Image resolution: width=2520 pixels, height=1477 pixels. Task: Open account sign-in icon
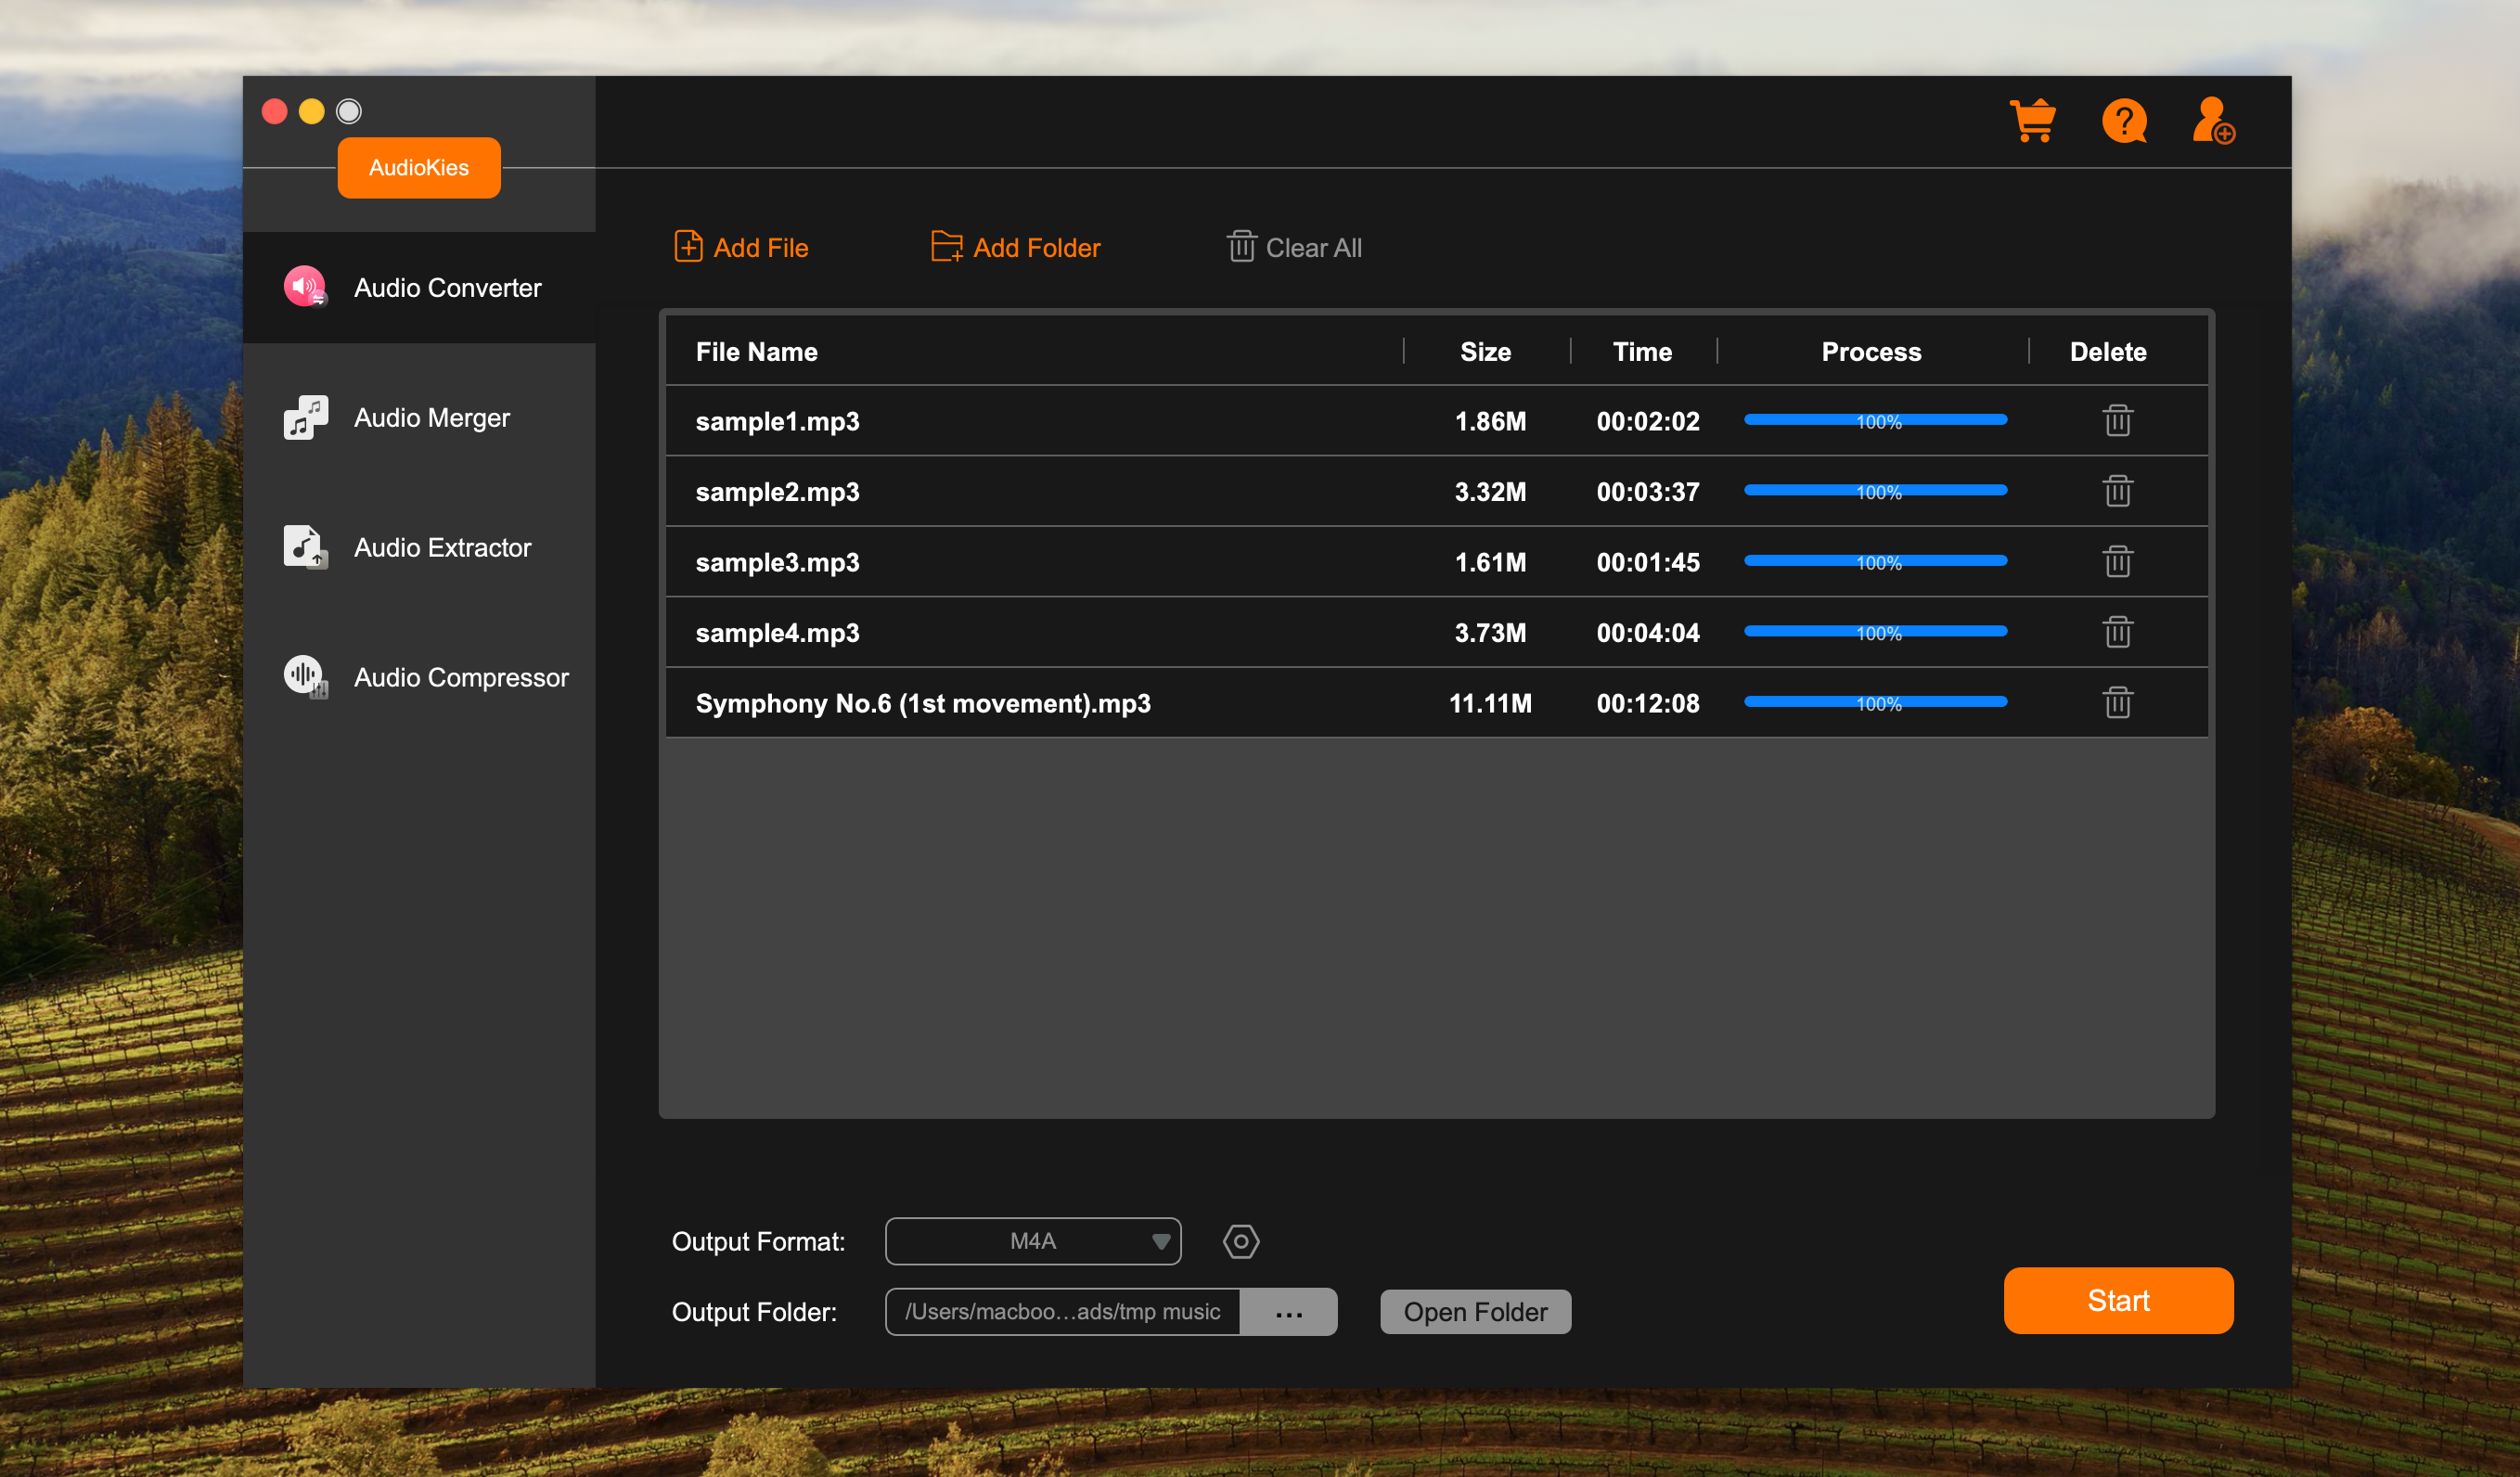tap(2212, 121)
